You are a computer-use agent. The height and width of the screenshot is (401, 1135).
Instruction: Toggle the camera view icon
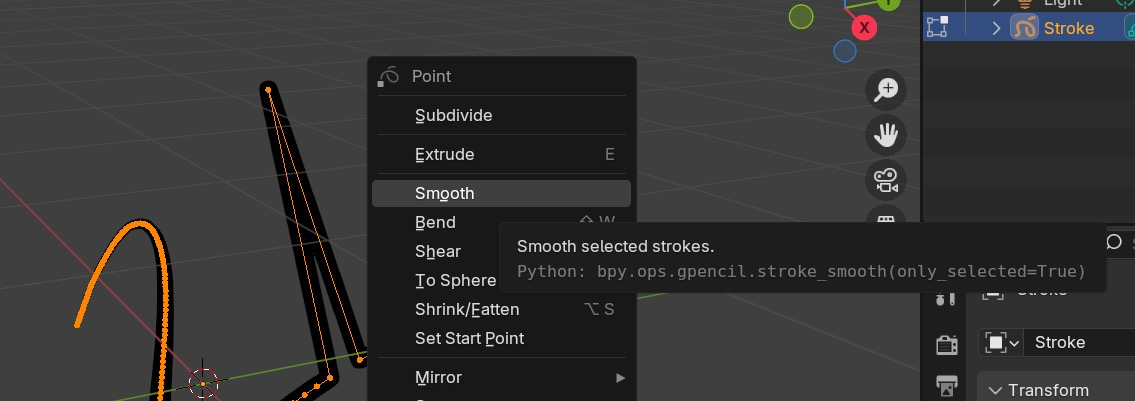click(x=885, y=179)
